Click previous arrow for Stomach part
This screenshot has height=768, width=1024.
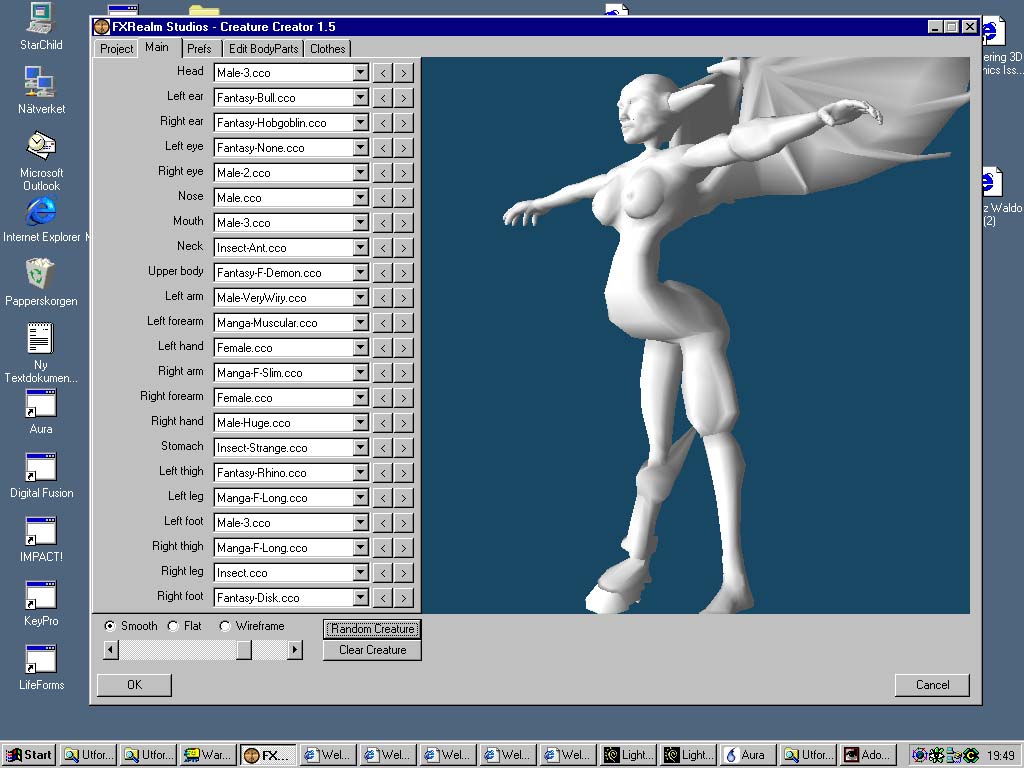pyautogui.click(x=383, y=448)
